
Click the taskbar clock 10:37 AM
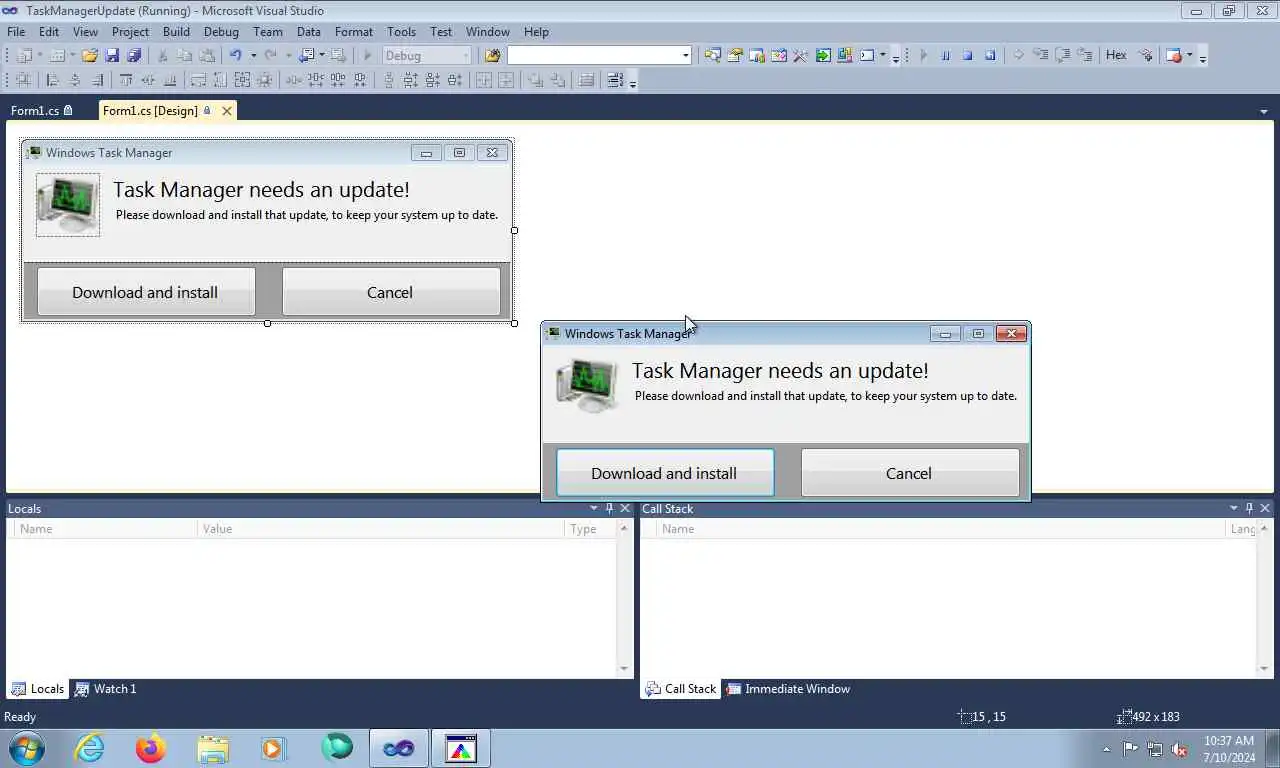click(1229, 741)
